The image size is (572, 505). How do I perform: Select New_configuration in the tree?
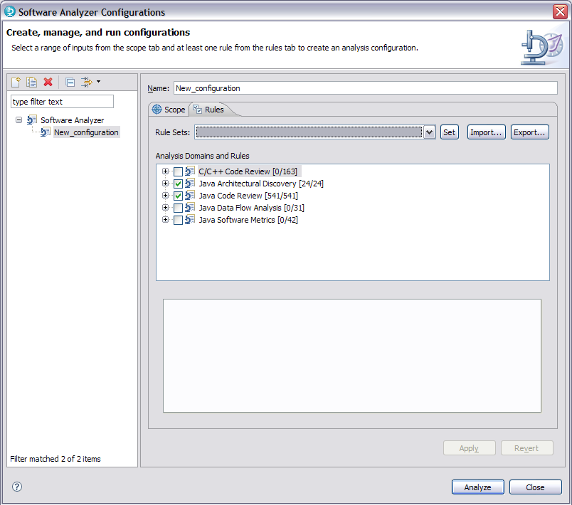[86, 132]
